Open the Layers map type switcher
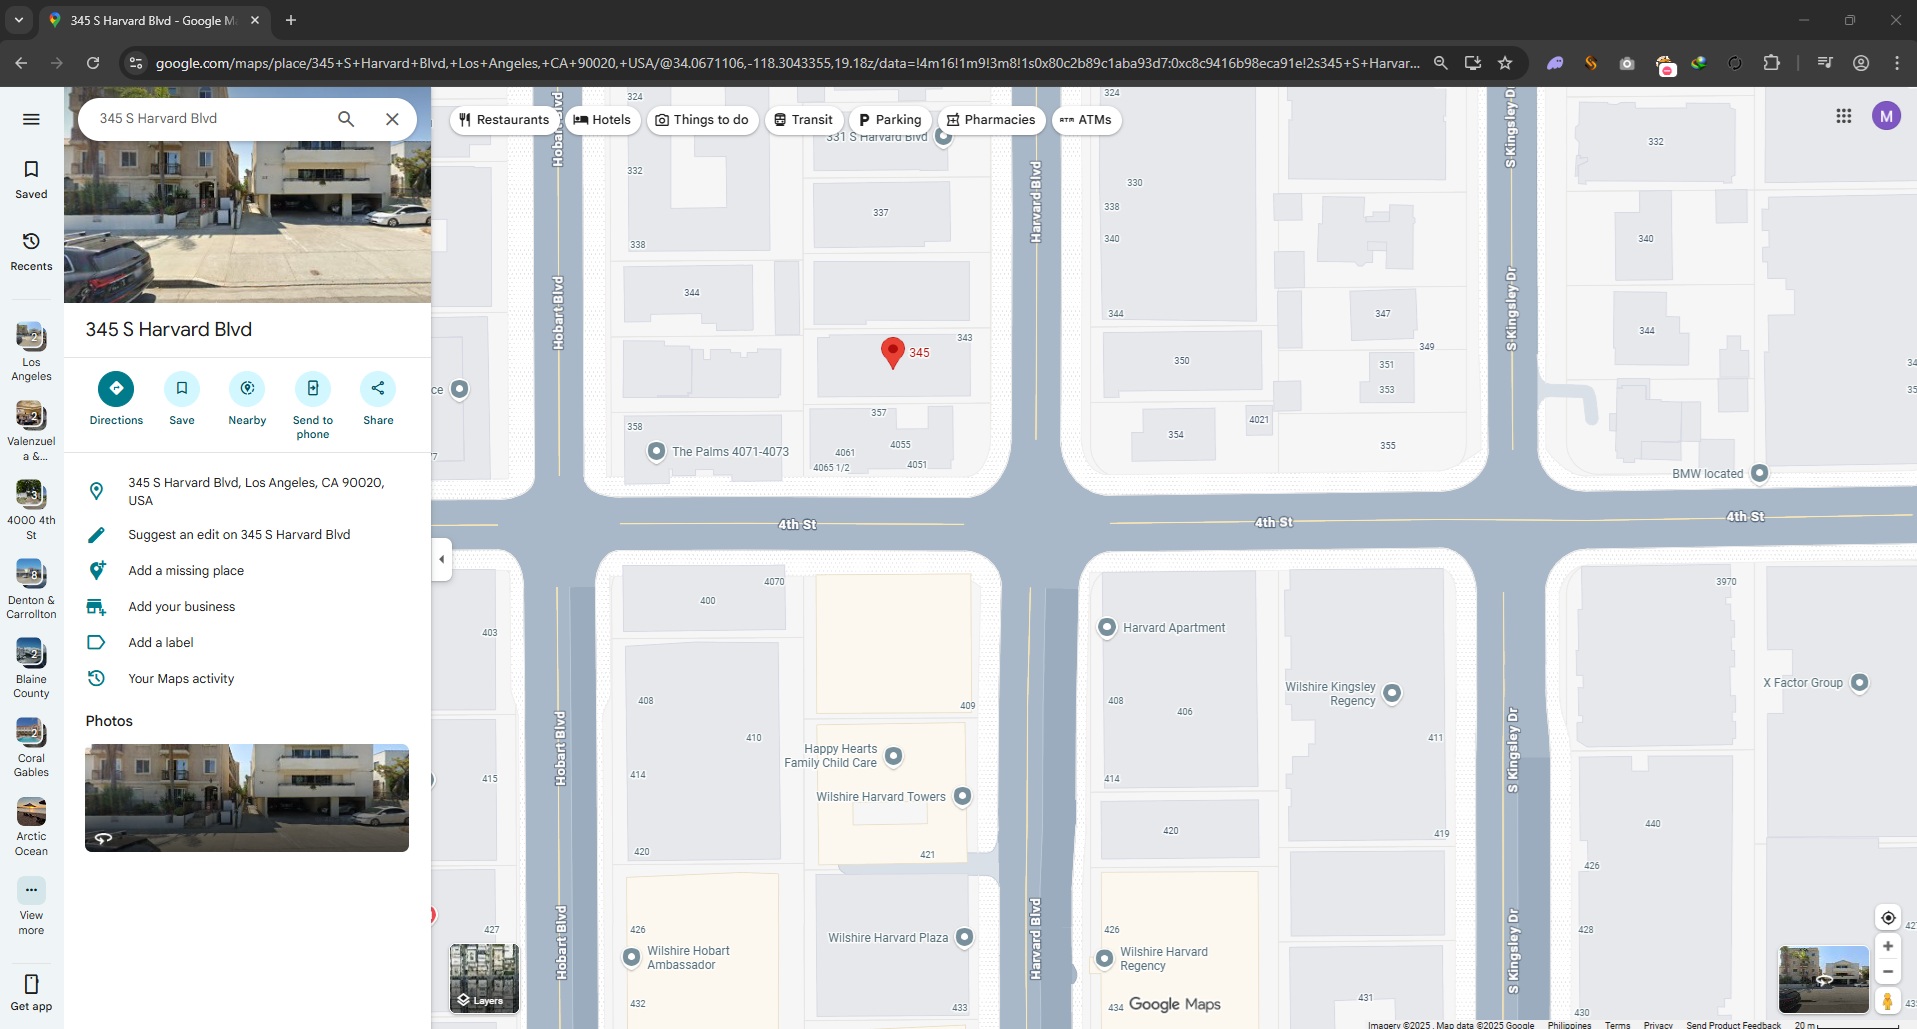This screenshot has height=1029, width=1917. point(484,978)
